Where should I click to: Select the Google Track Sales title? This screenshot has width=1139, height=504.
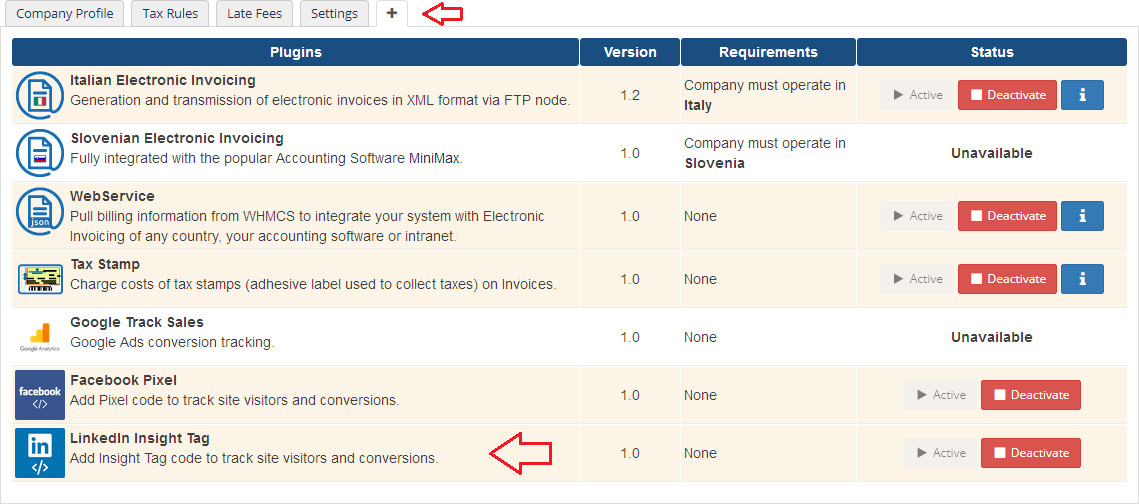137,322
